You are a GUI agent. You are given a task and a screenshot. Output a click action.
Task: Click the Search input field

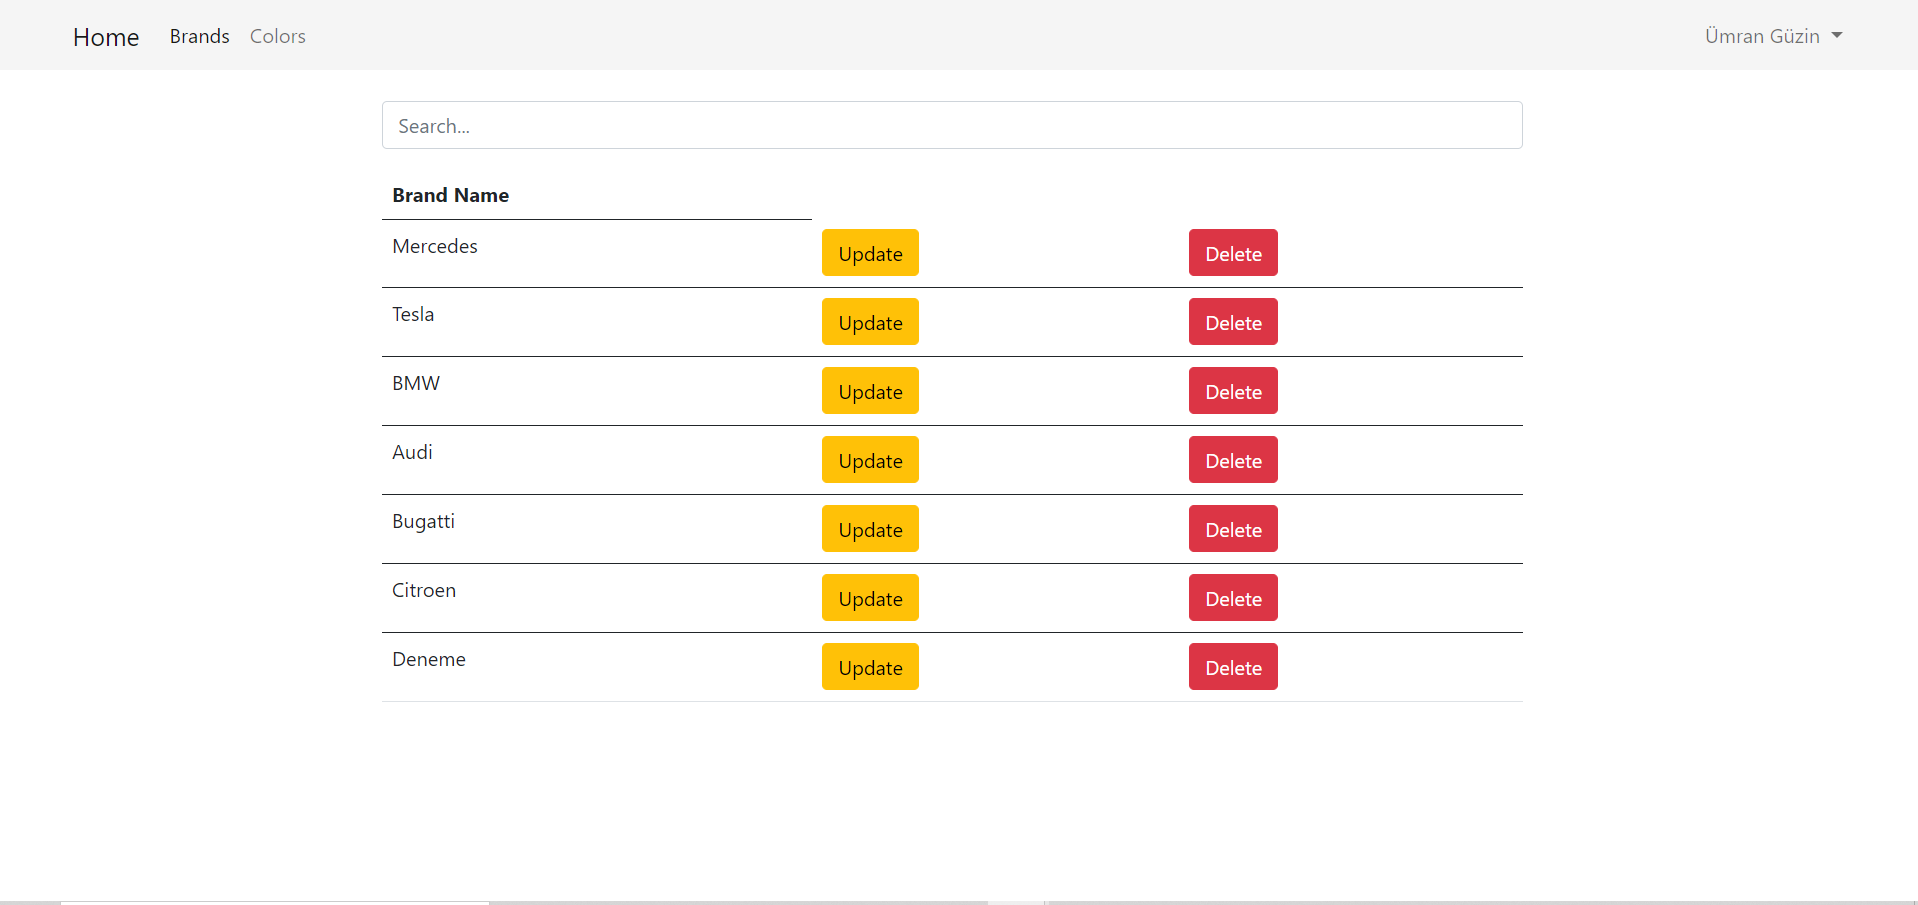pyautogui.click(x=951, y=125)
